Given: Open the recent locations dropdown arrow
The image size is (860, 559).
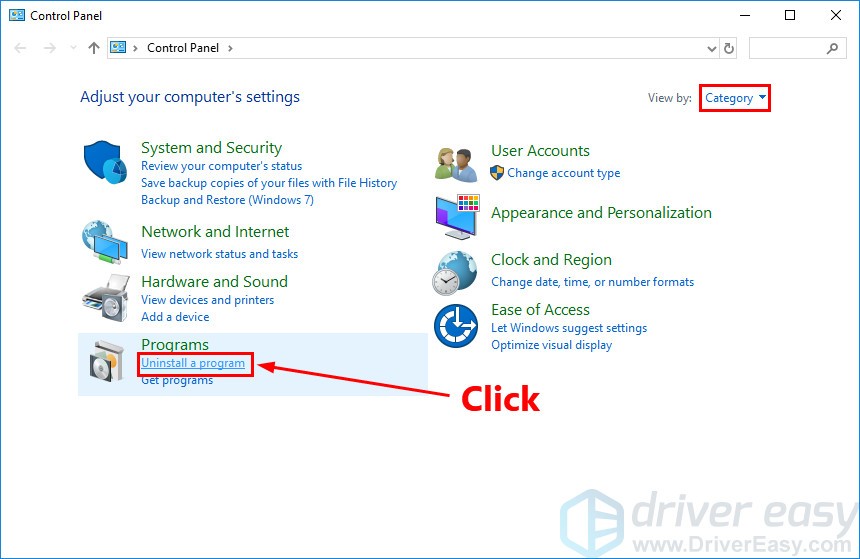Looking at the screenshot, I should [73, 48].
